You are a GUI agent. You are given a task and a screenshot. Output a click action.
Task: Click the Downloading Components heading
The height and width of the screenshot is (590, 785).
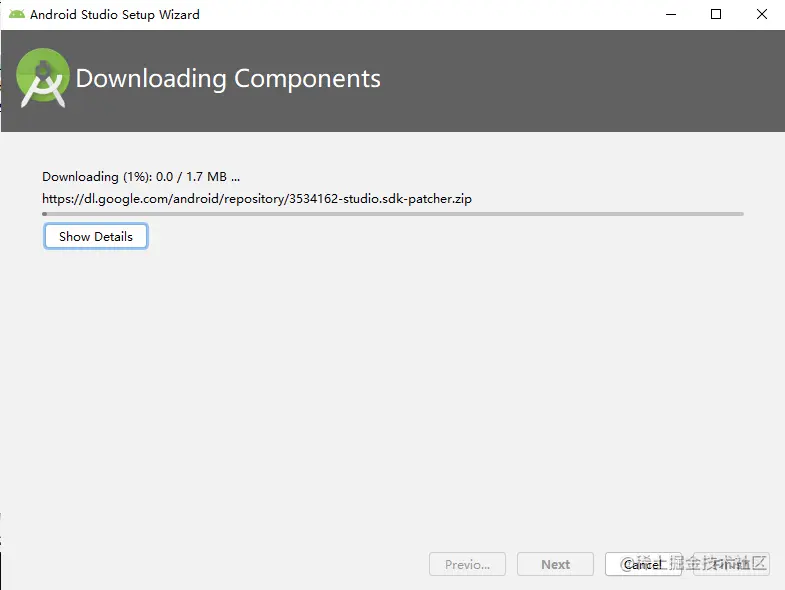tap(228, 79)
